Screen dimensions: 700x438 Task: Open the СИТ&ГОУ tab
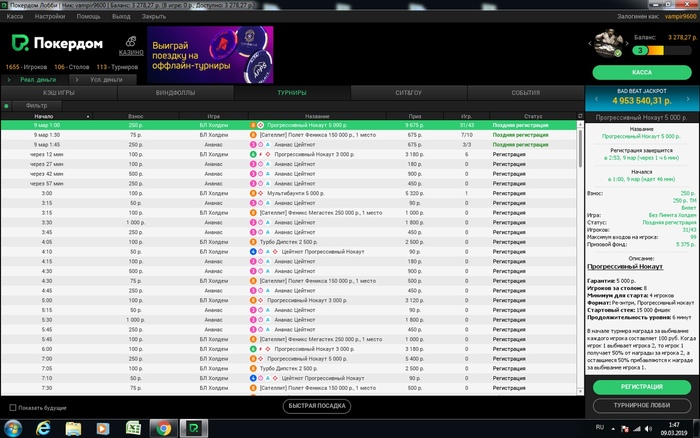coord(408,93)
